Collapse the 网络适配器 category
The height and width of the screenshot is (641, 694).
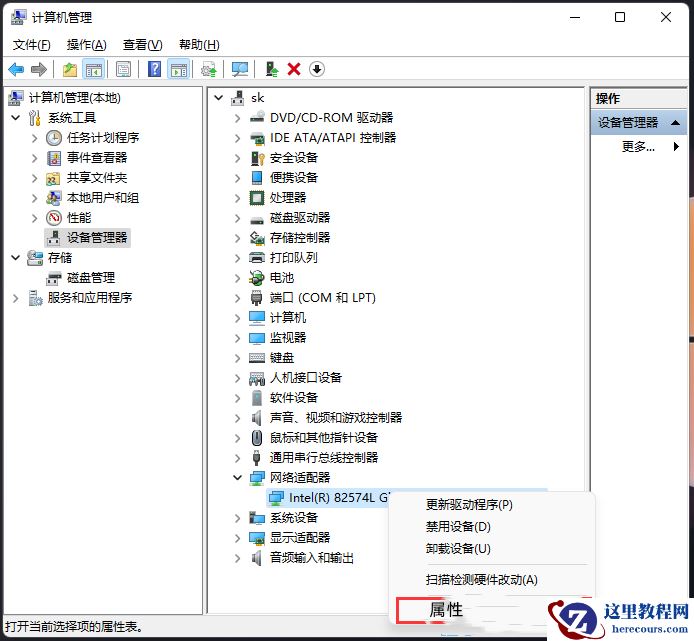[x=238, y=478]
